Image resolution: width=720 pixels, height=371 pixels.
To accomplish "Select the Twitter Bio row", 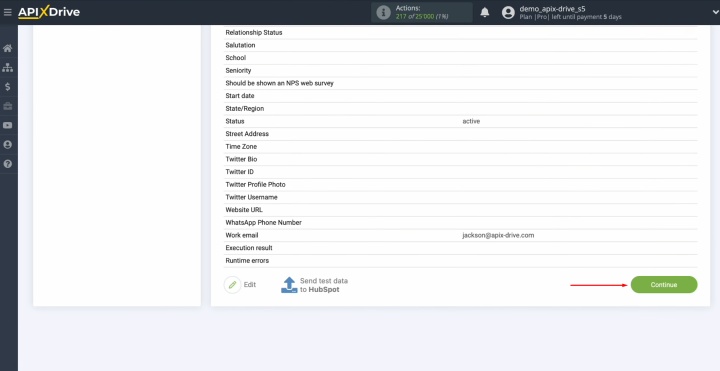I will pos(461,159).
